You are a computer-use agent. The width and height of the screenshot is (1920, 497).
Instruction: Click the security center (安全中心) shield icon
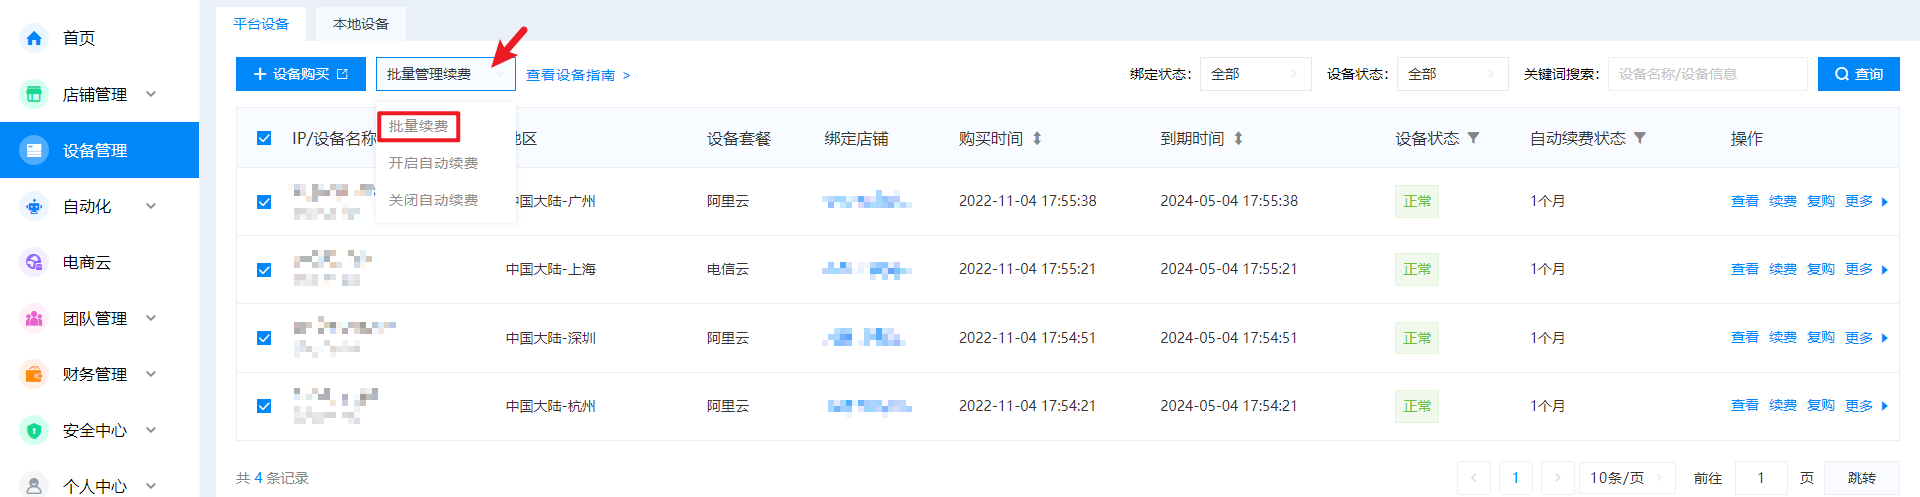tap(34, 430)
